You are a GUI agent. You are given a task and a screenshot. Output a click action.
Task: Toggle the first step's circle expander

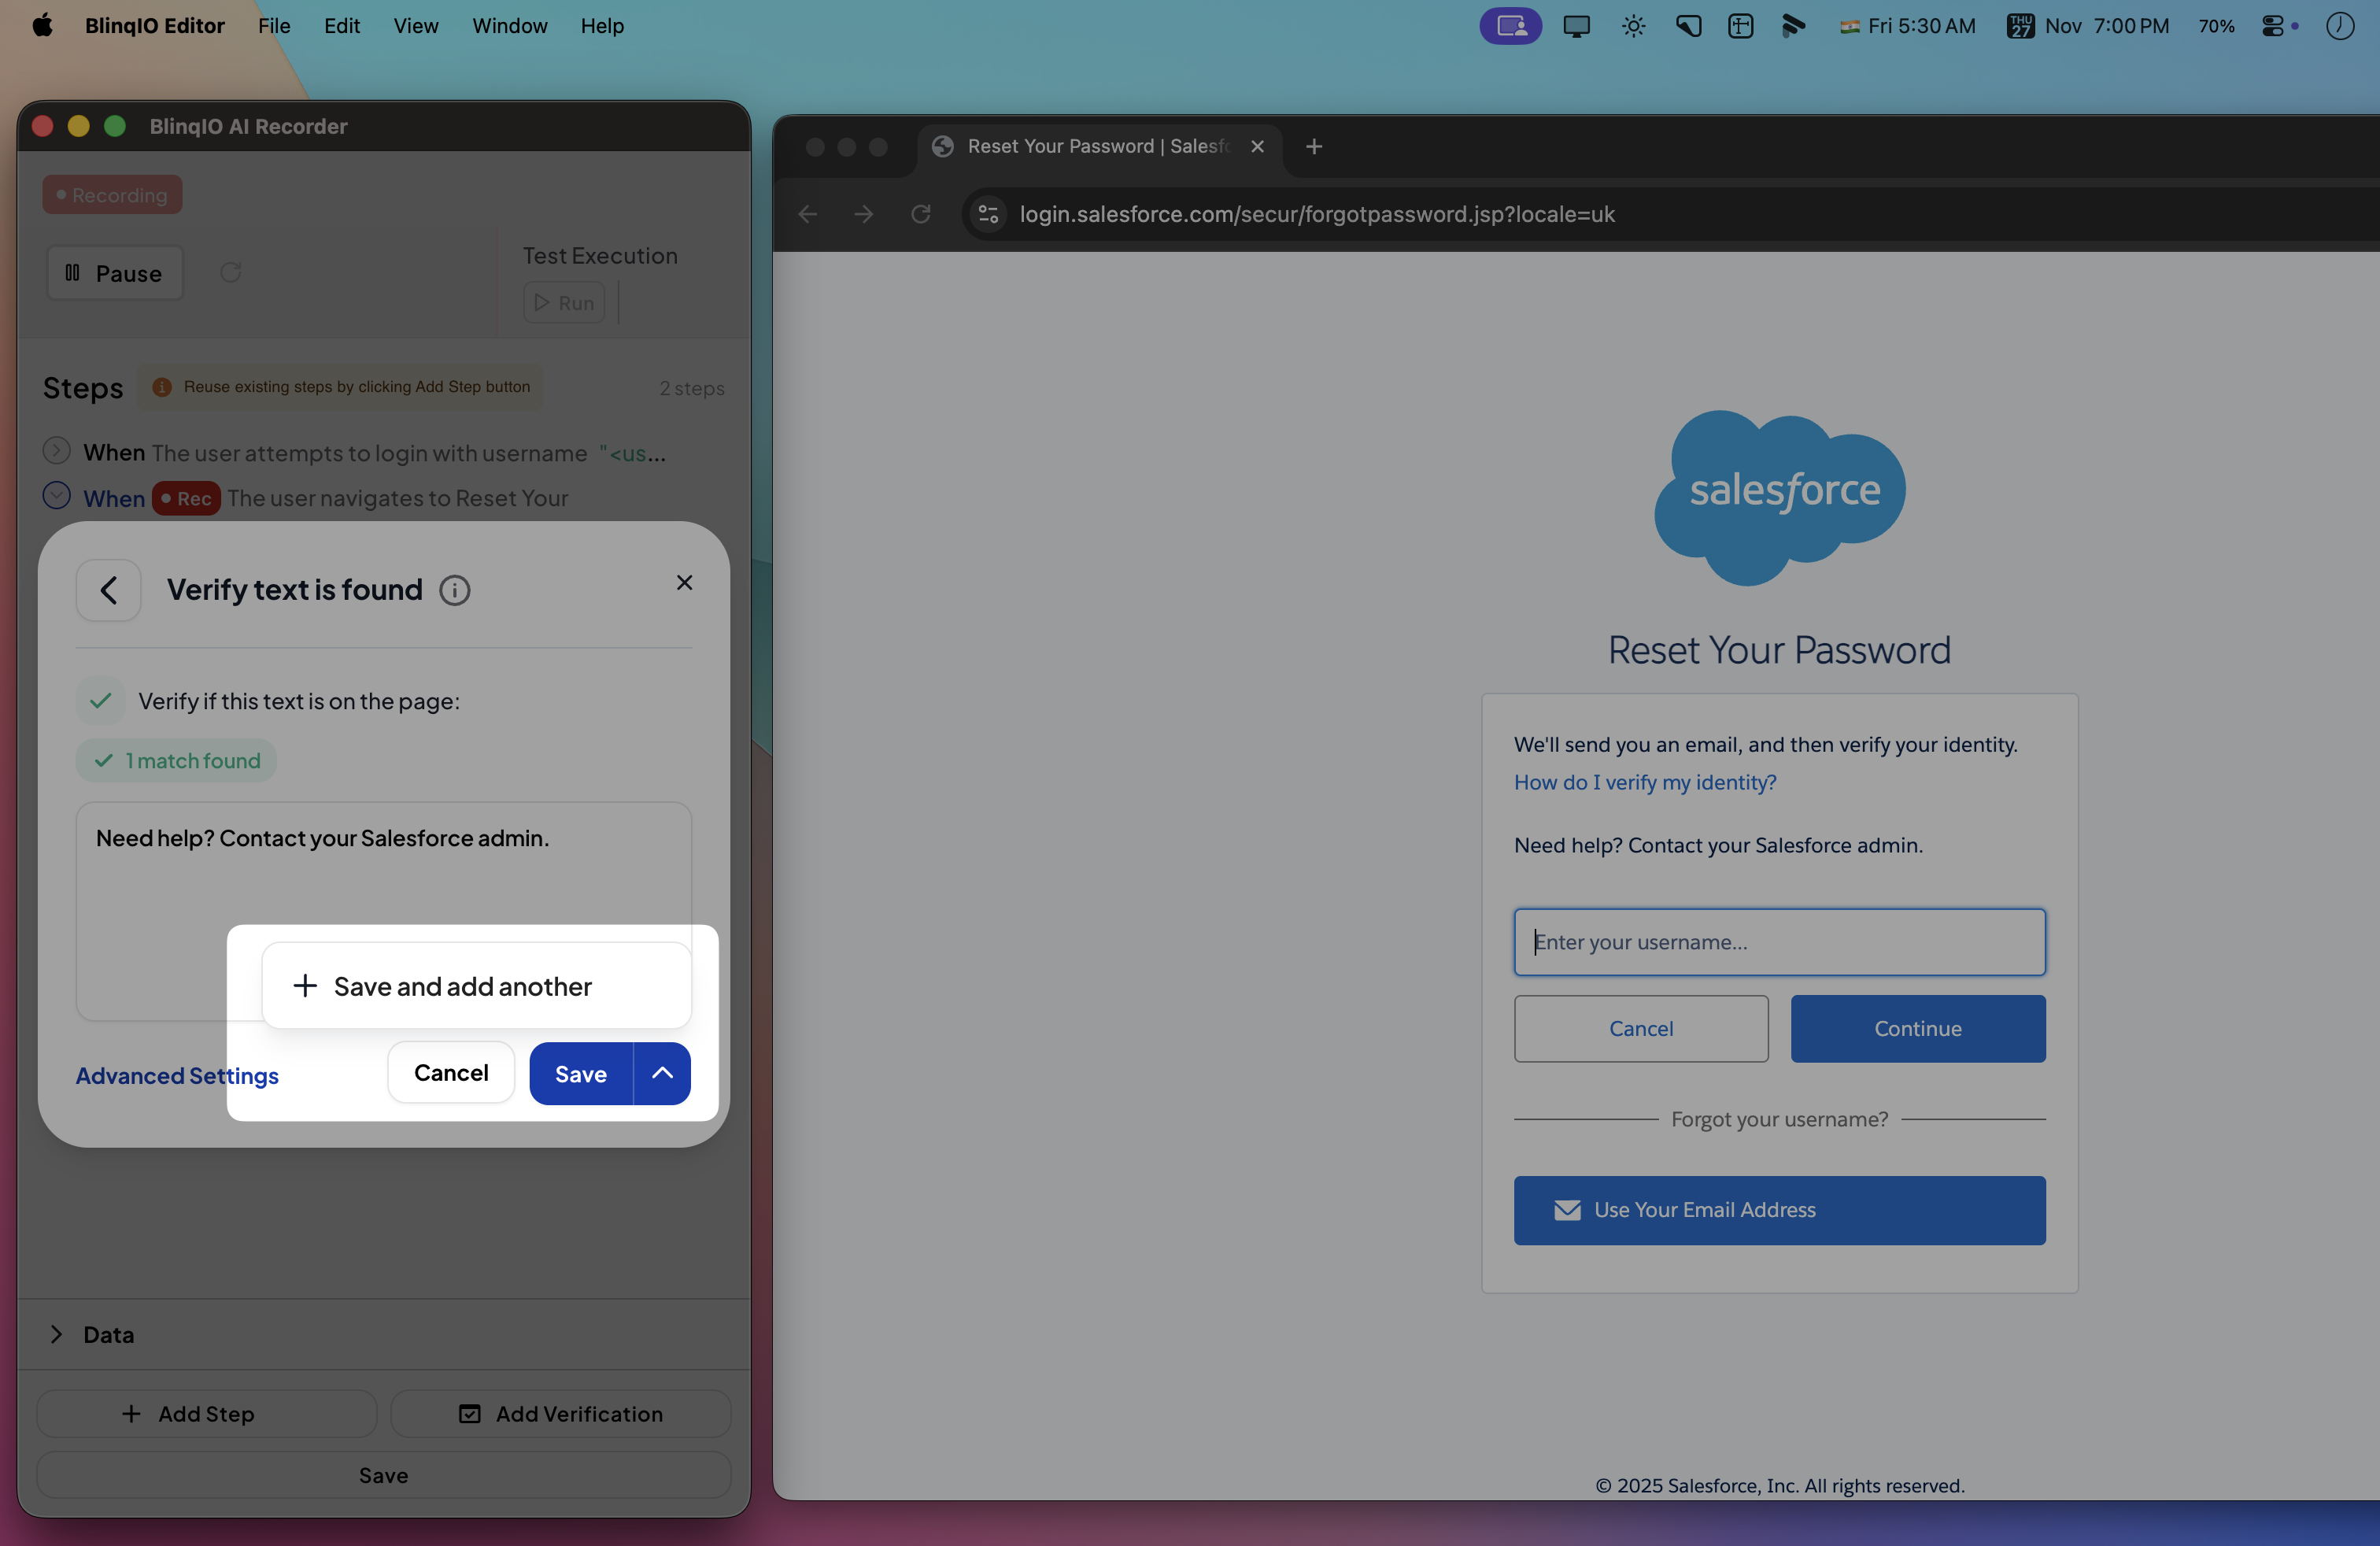point(56,451)
